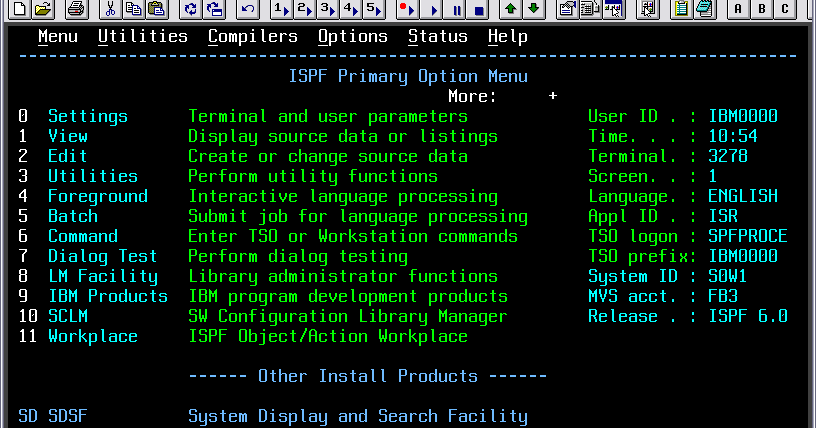The width and height of the screenshot is (816, 428).
Task: Click the keypad with mouse icon
Action: click(x=590, y=8)
